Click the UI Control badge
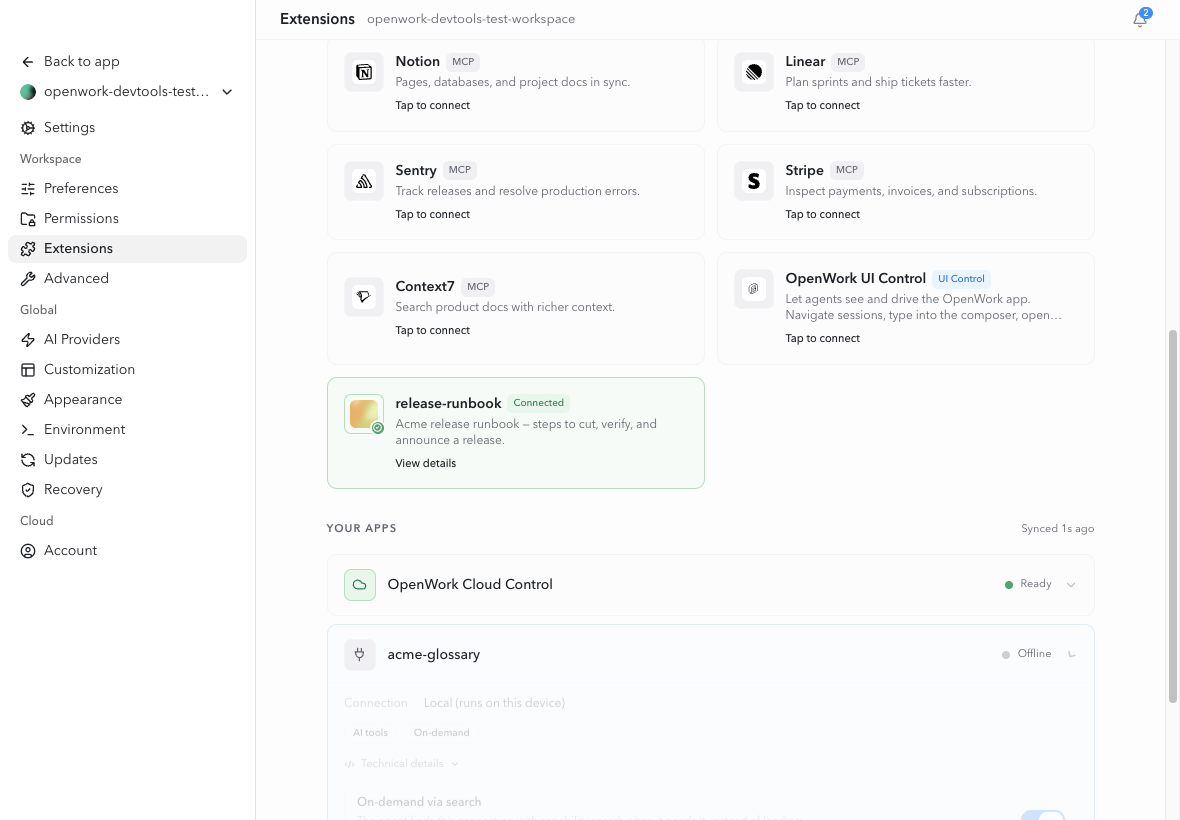Screen dimensions: 1180x820 961,279
